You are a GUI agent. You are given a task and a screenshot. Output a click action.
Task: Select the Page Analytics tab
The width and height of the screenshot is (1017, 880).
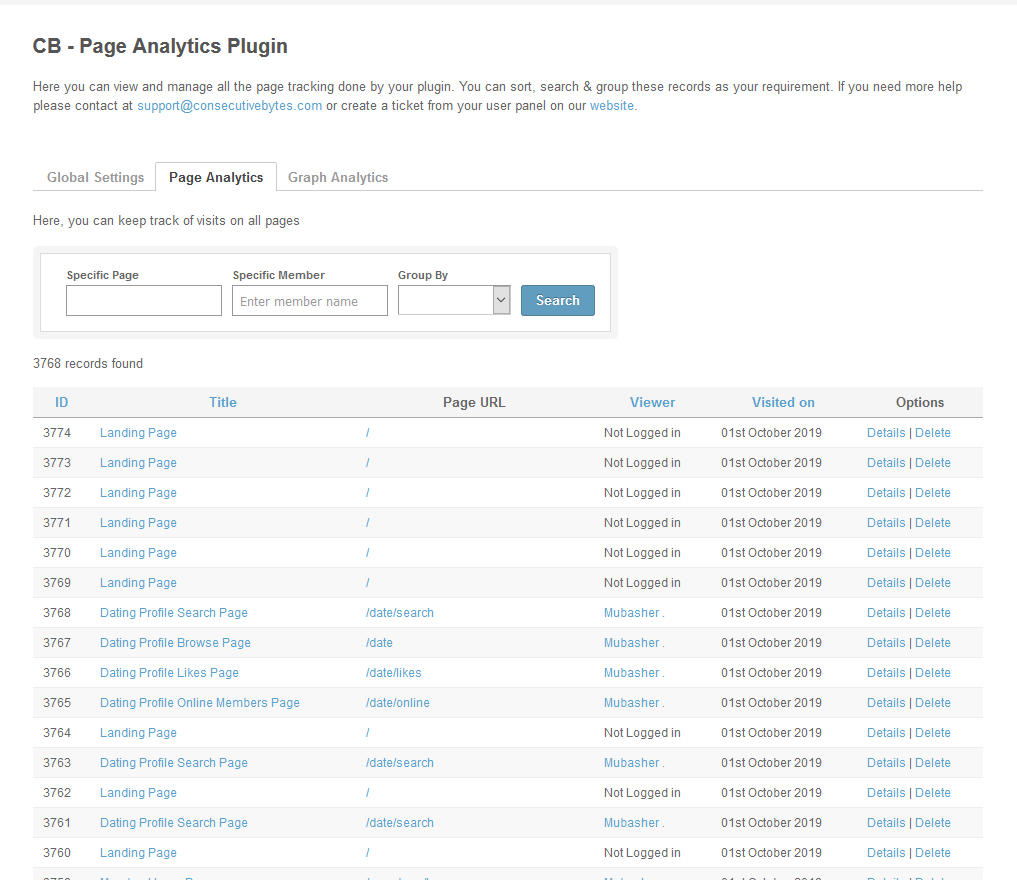point(216,177)
